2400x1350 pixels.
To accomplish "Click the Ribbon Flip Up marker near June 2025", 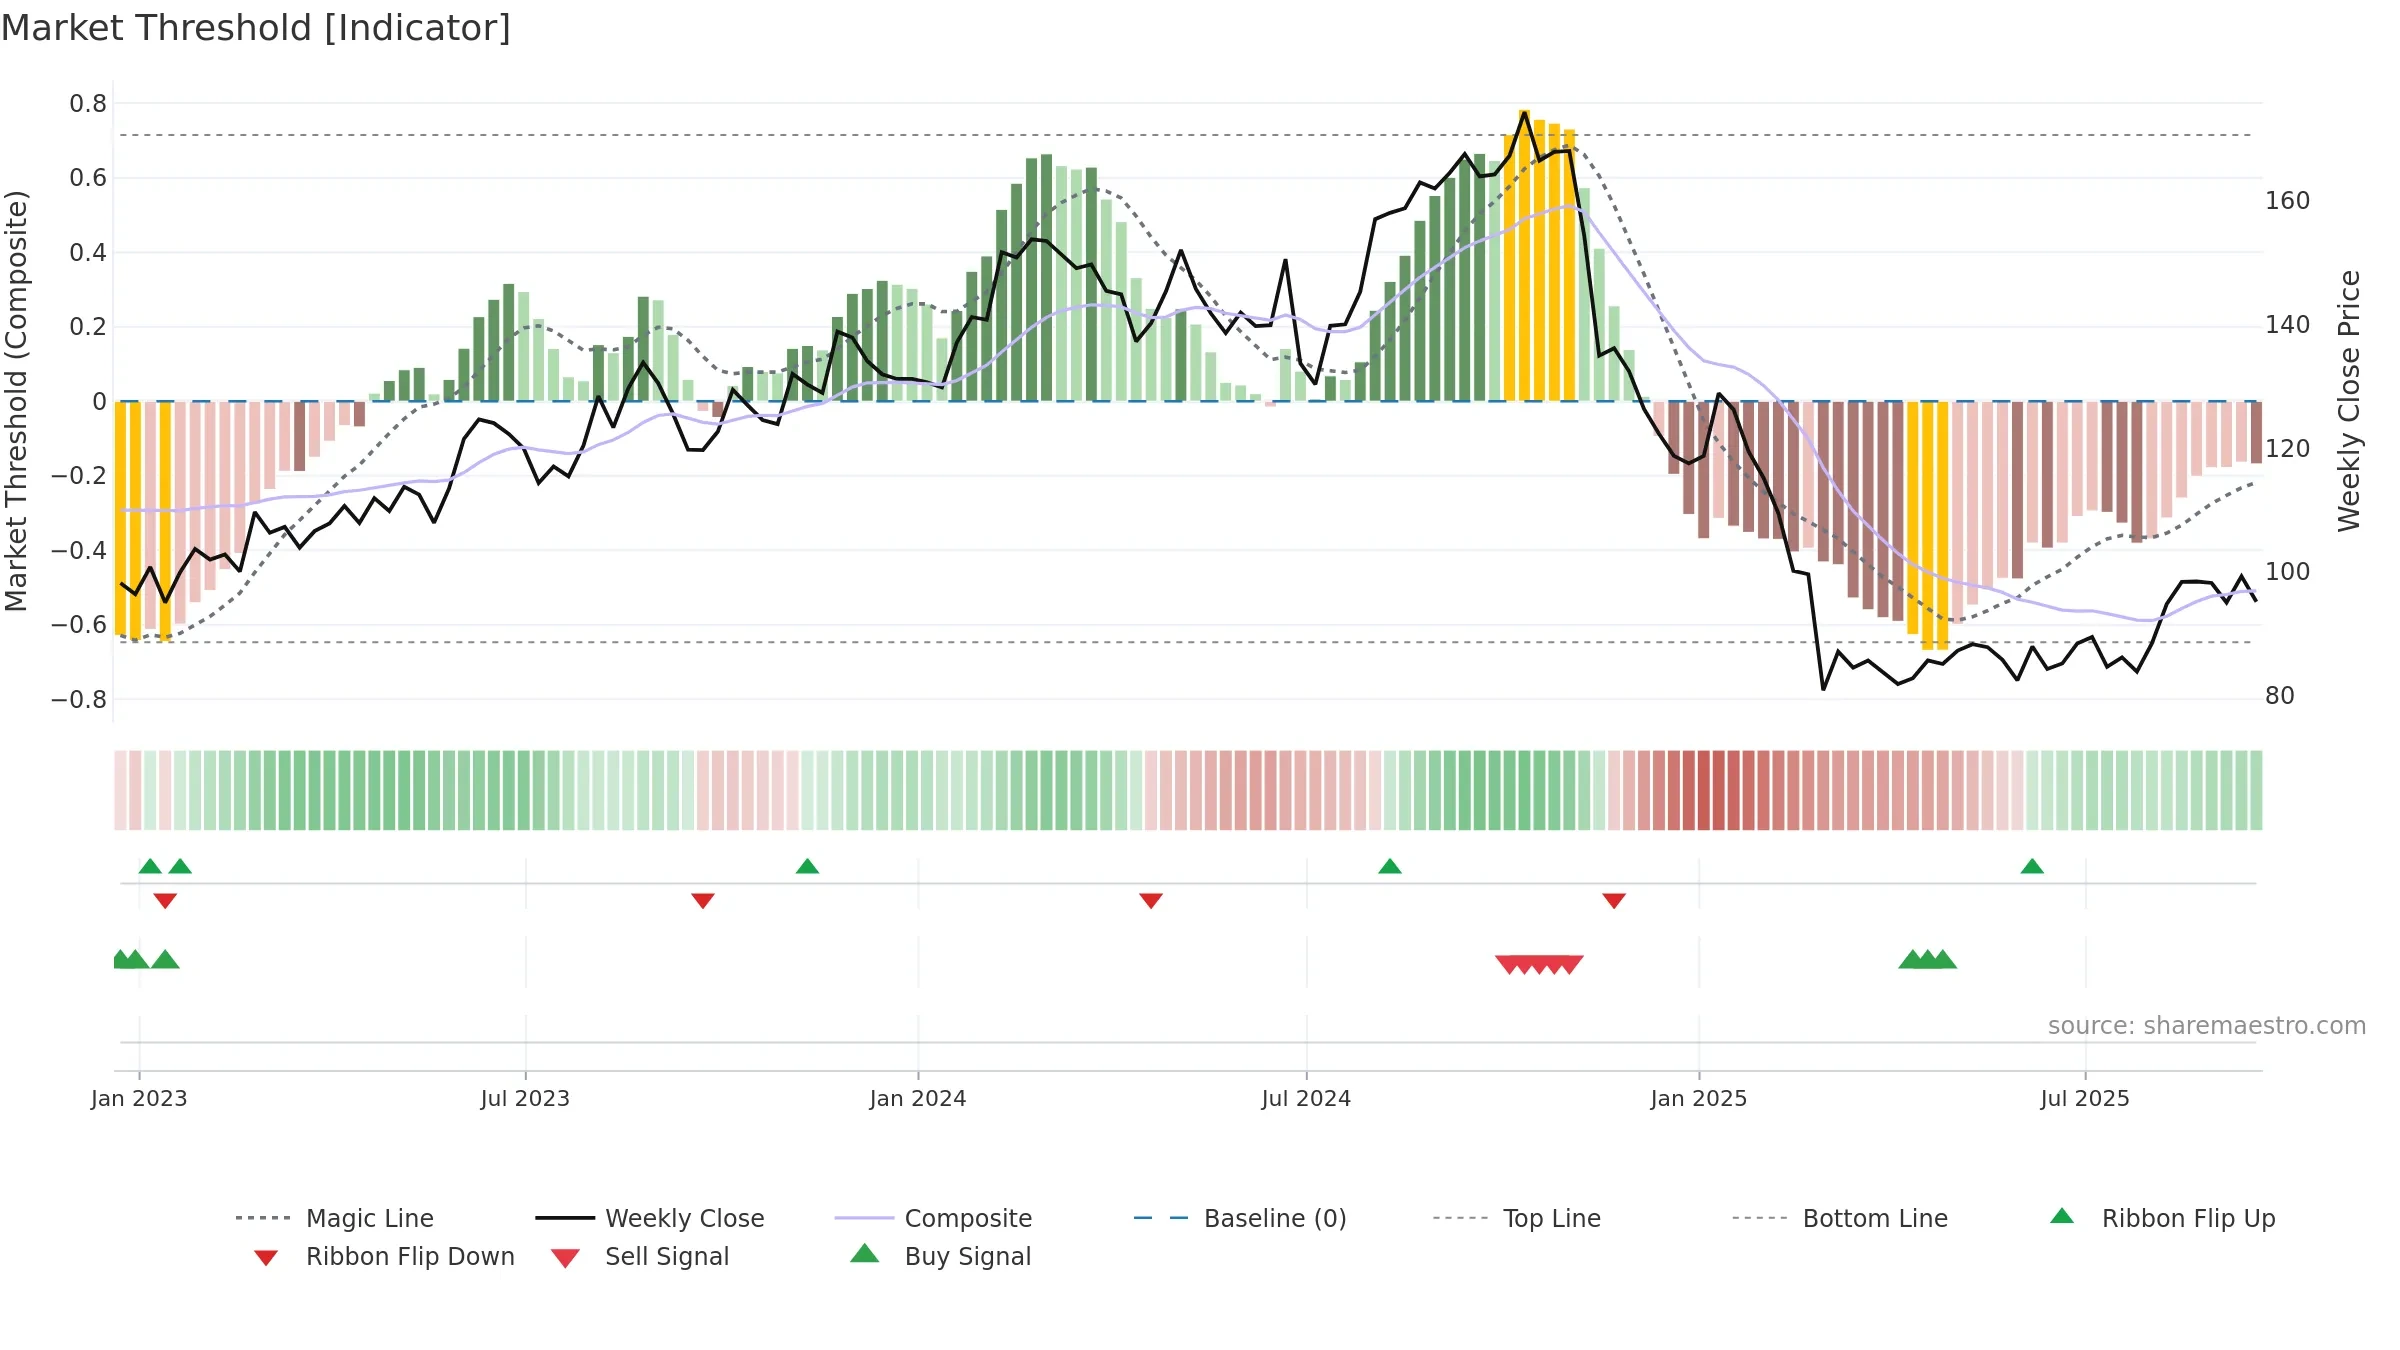I will (x=2032, y=866).
